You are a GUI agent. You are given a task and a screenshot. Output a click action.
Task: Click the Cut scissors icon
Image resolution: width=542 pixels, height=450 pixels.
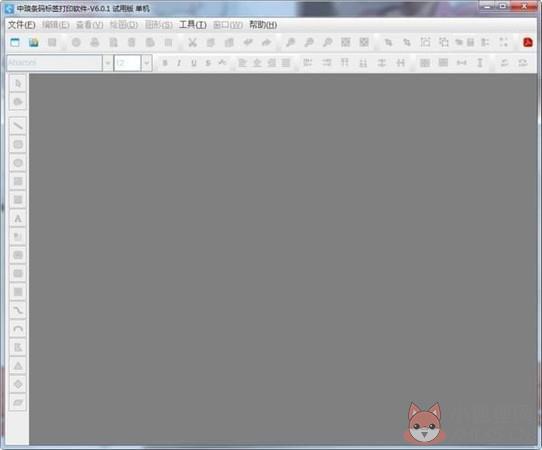pos(192,43)
